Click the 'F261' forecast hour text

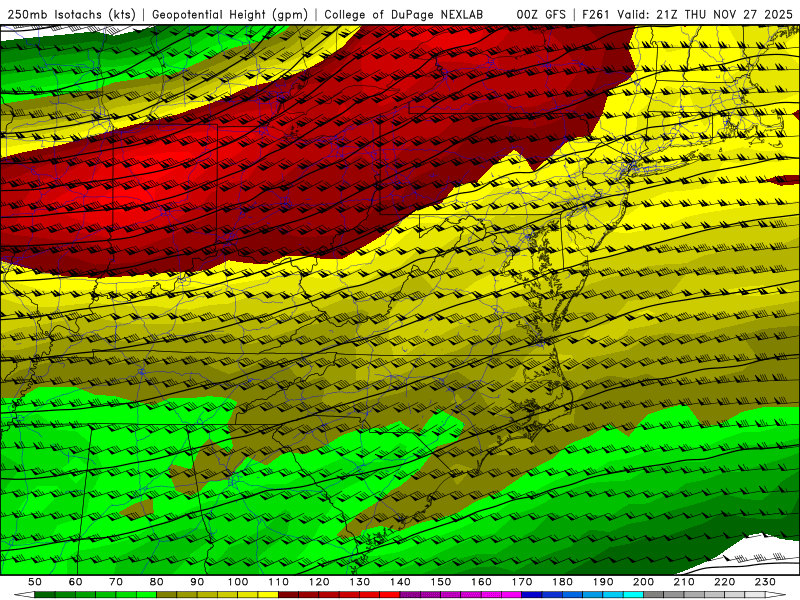(595, 15)
